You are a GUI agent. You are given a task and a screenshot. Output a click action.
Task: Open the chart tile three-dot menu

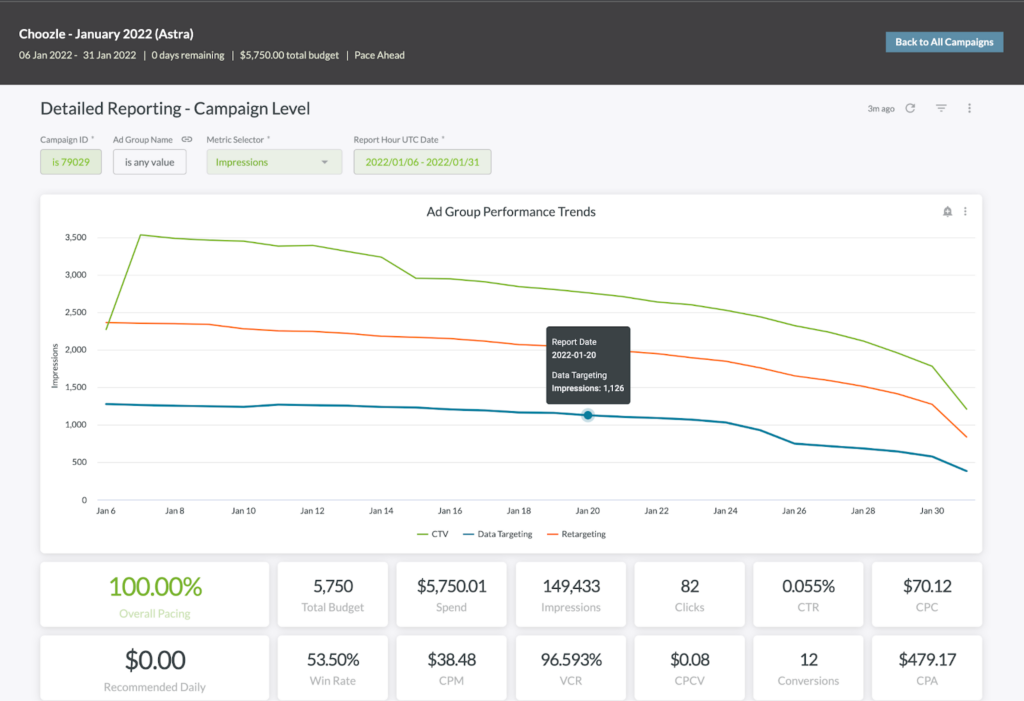pos(965,212)
